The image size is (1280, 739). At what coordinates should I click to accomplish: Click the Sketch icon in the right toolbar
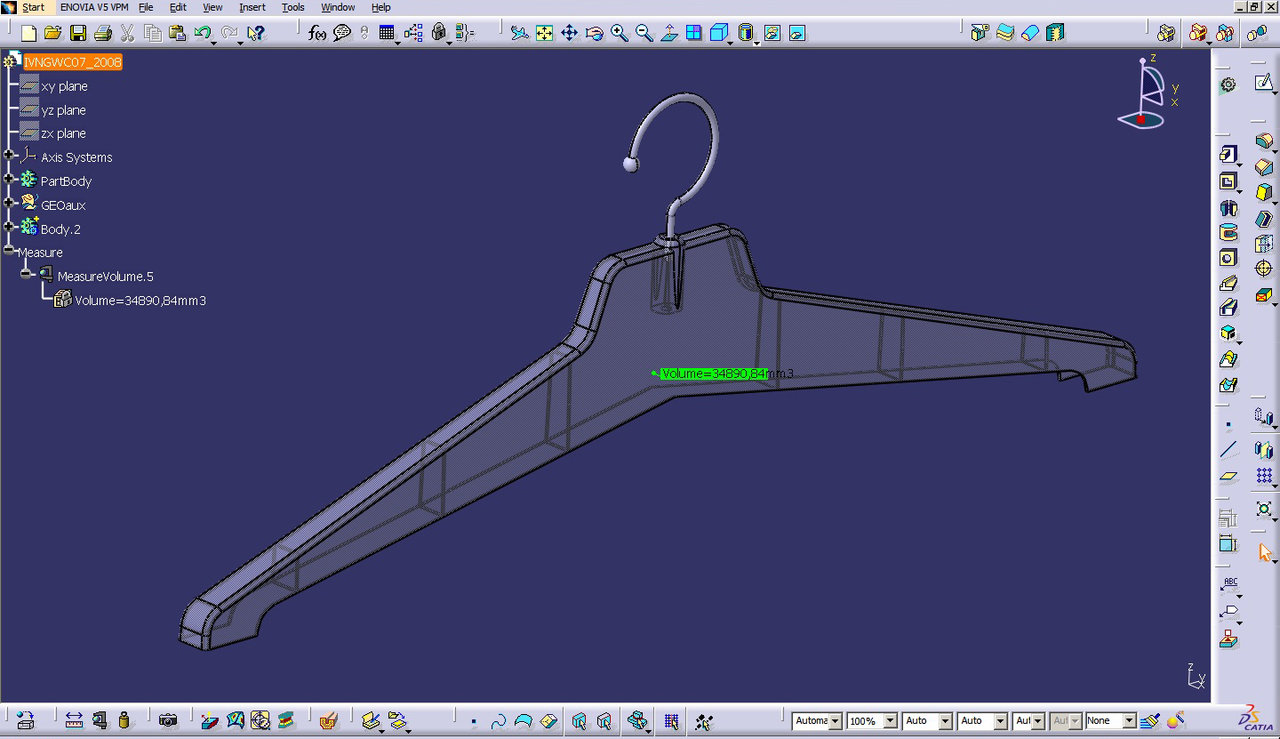tap(1263, 83)
